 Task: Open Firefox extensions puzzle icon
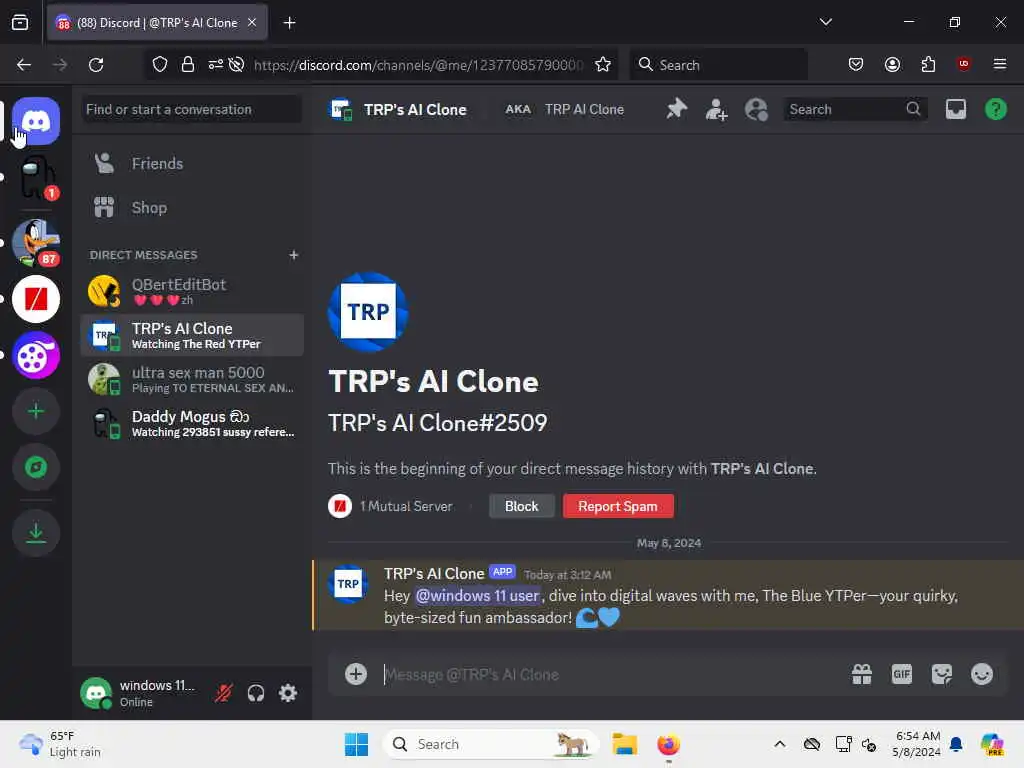pos(928,64)
